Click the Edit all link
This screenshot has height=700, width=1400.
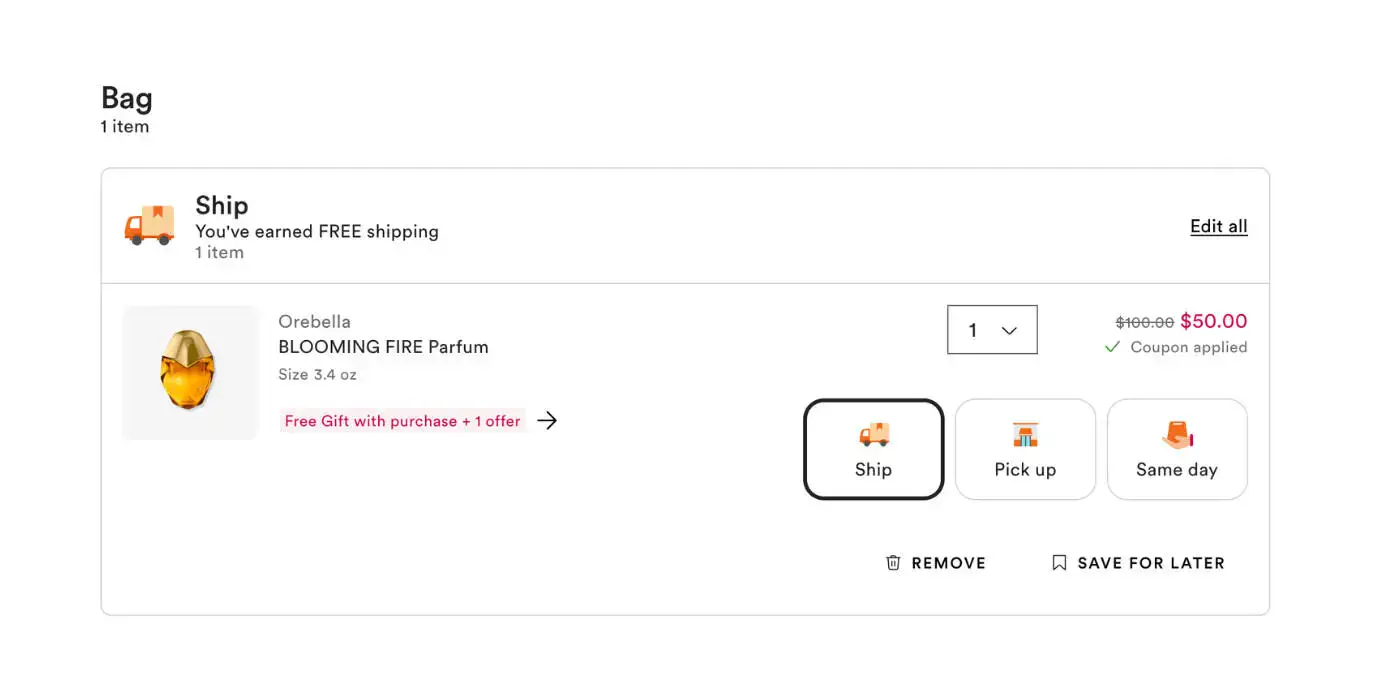[x=1219, y=226]
